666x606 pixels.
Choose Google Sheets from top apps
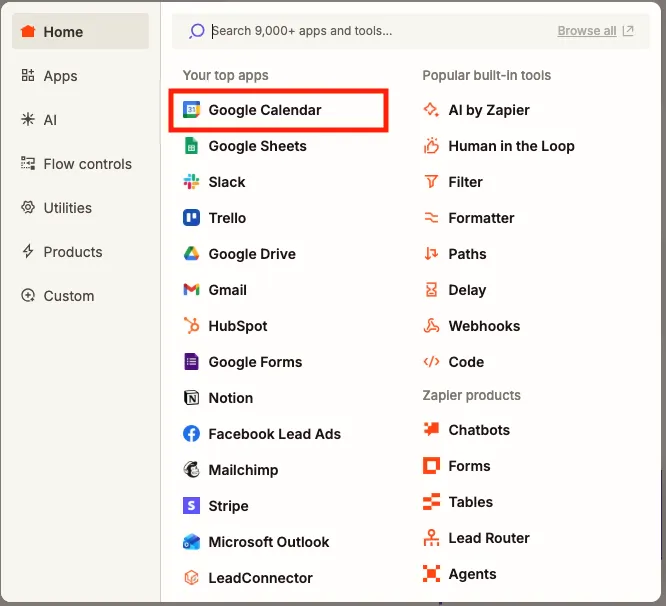click(257, 146)
